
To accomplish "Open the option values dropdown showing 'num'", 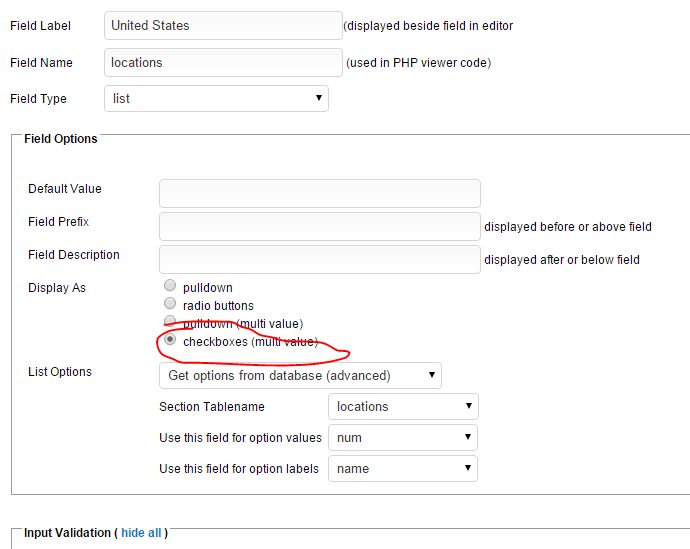I will click(403, 437).
